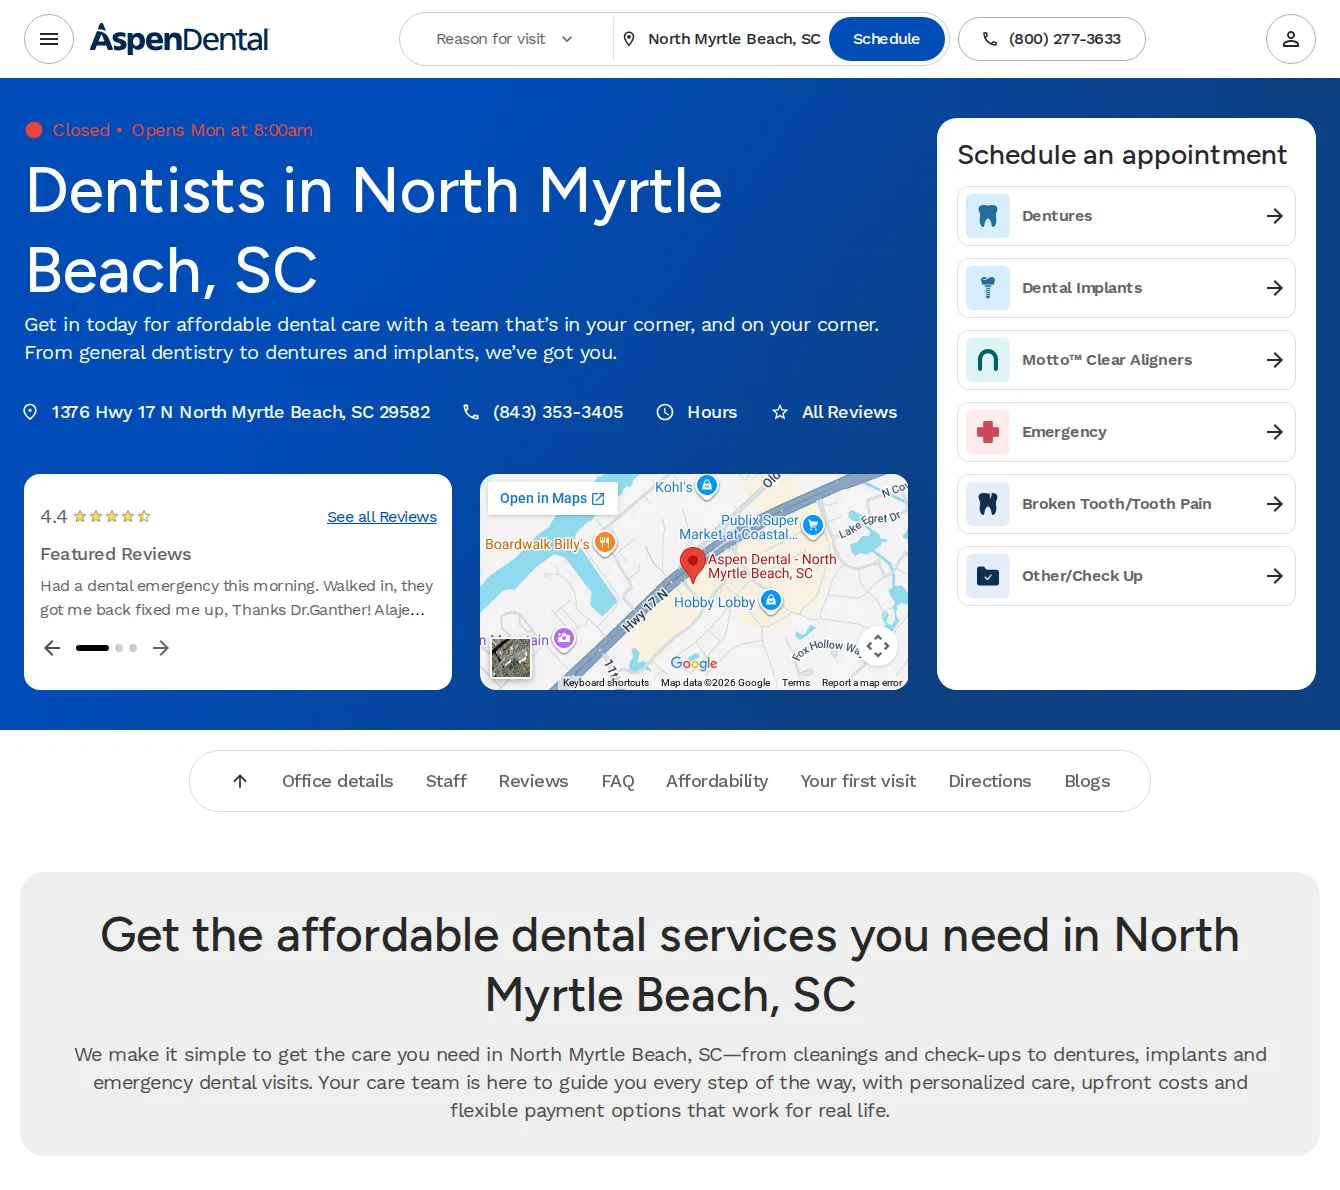Click the arrow on Dental Implants row
Image resolution: width=1340 pixels, height=1190 pixels.
1275,288
